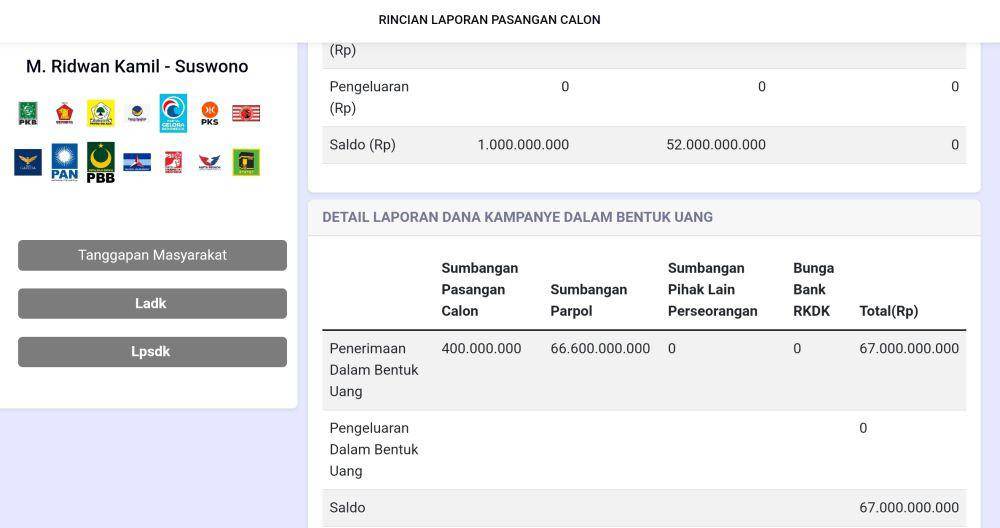
Task: Open the Lpsdk report button
Action: click(x=152, y=352)
